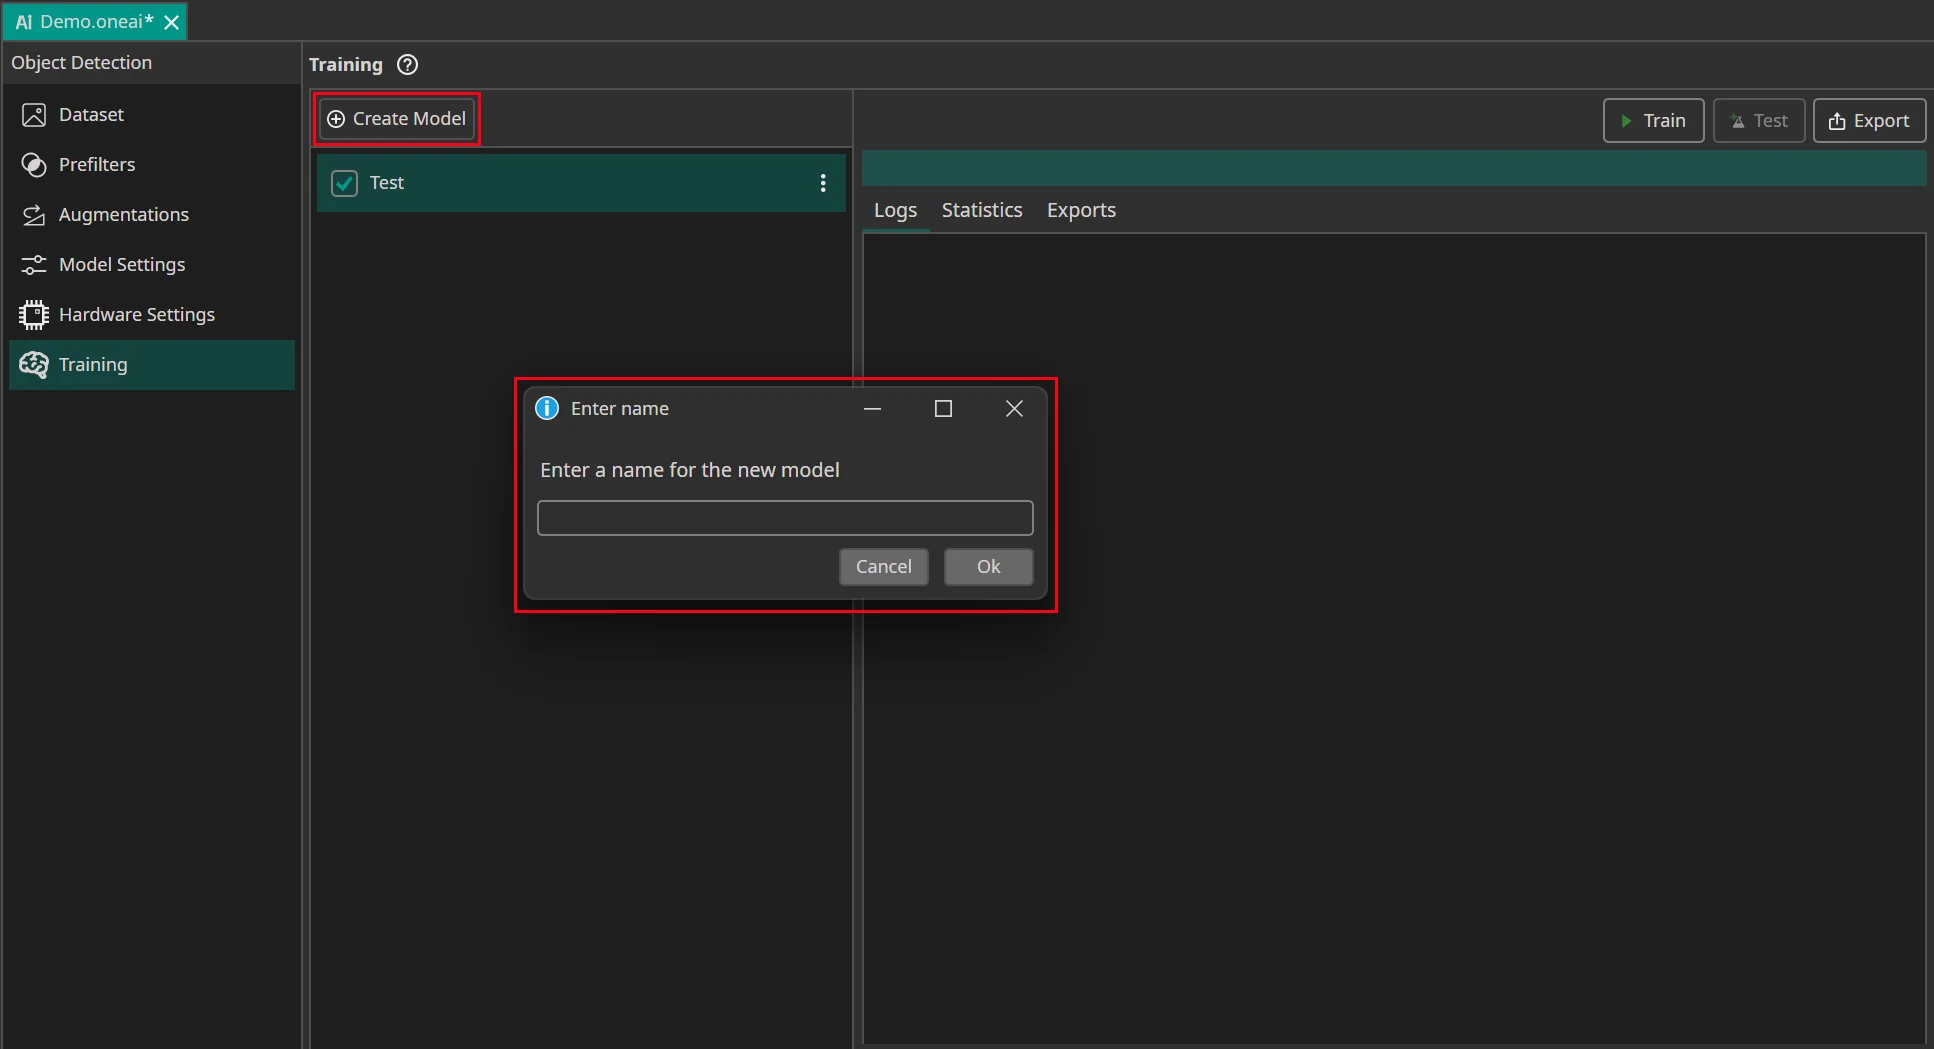The image size is (1934, 1049).
Task: Click the Prefilters icon in sidebar
Action: [34, 165]
